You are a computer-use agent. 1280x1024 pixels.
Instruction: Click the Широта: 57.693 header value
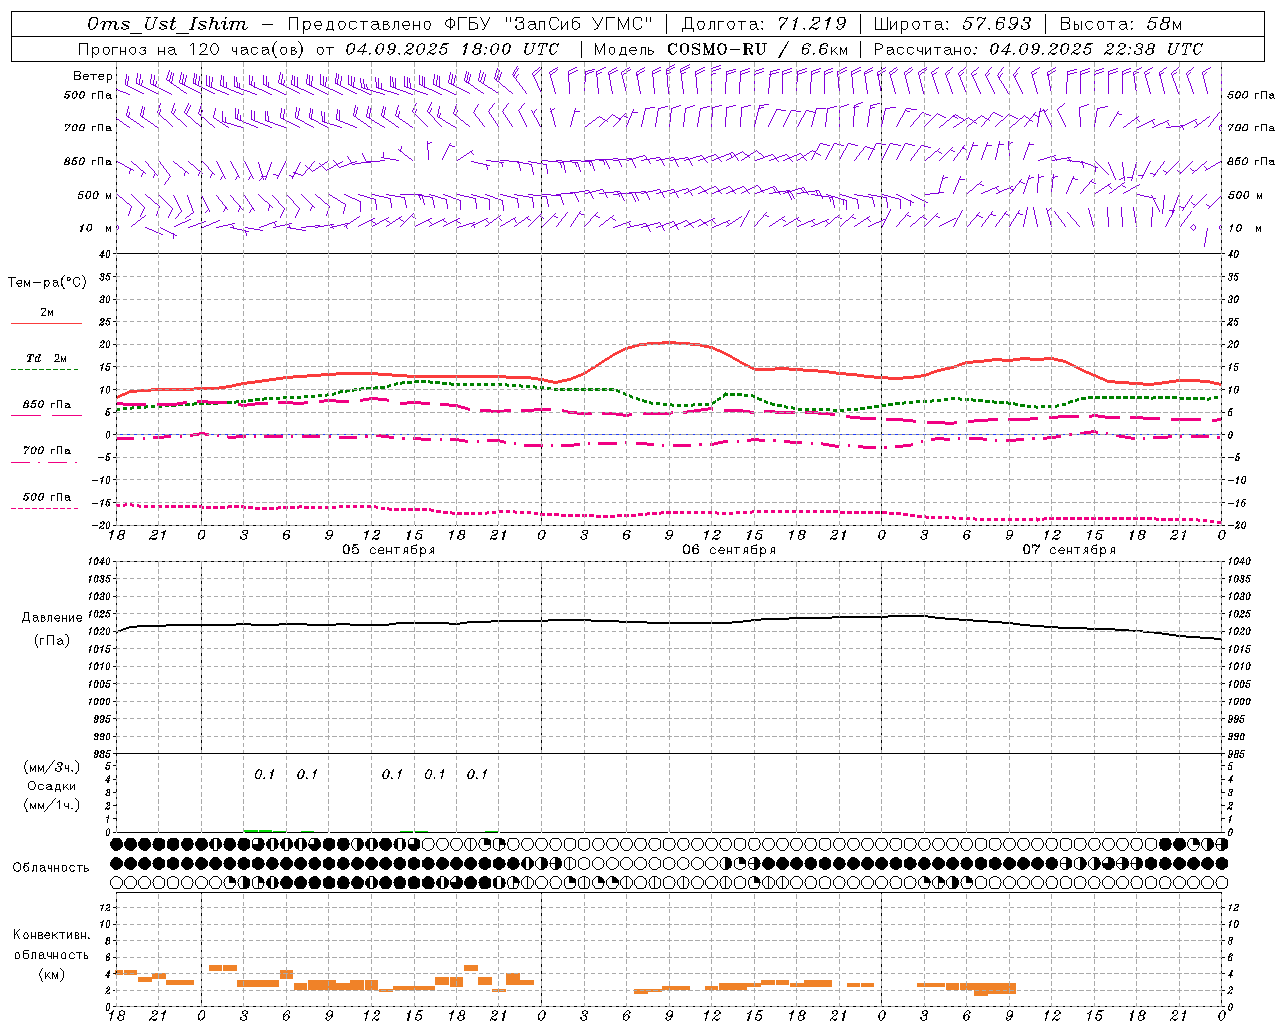pyautogui.click(x=952, y=24)
